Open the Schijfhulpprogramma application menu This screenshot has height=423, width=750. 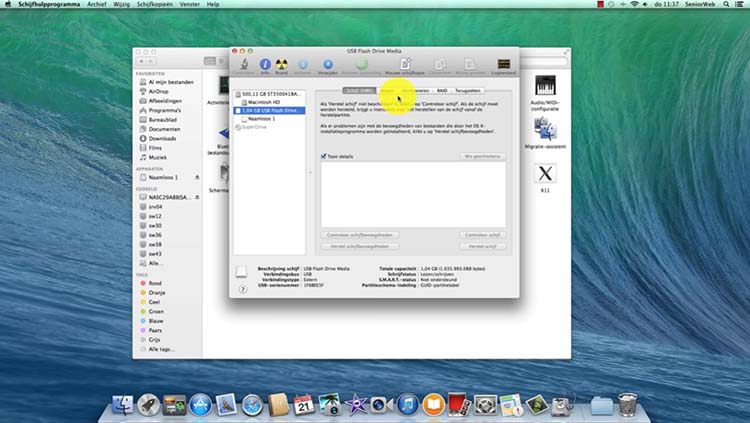click(x=49, y=4)
